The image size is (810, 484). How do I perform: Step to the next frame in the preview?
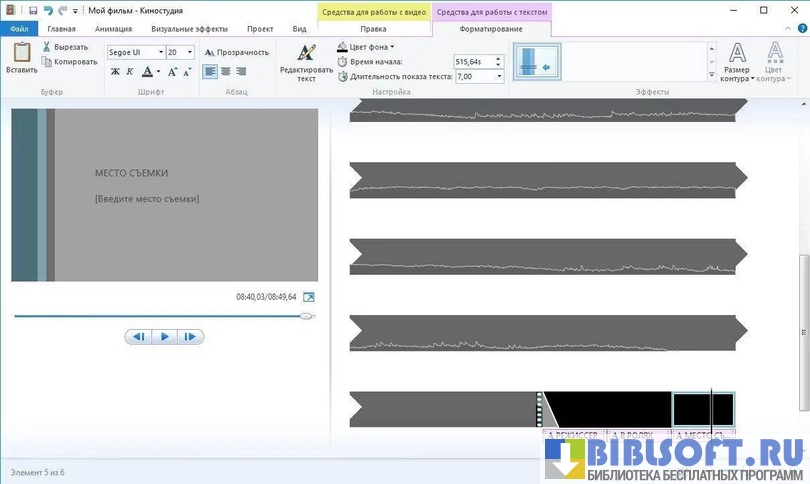point(190,337)
